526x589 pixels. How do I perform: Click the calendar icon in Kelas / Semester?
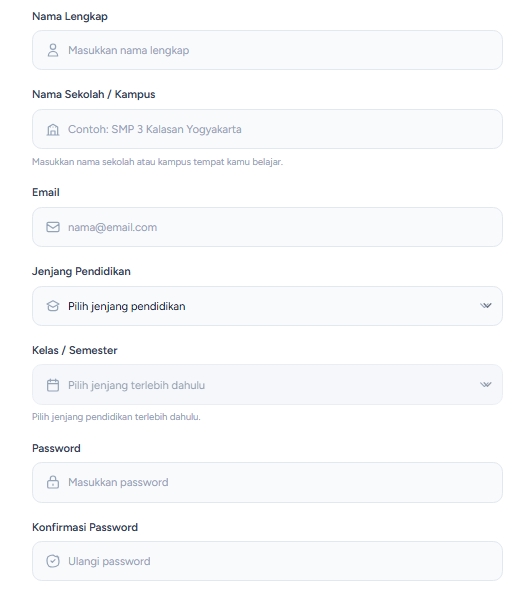(53, 385)
